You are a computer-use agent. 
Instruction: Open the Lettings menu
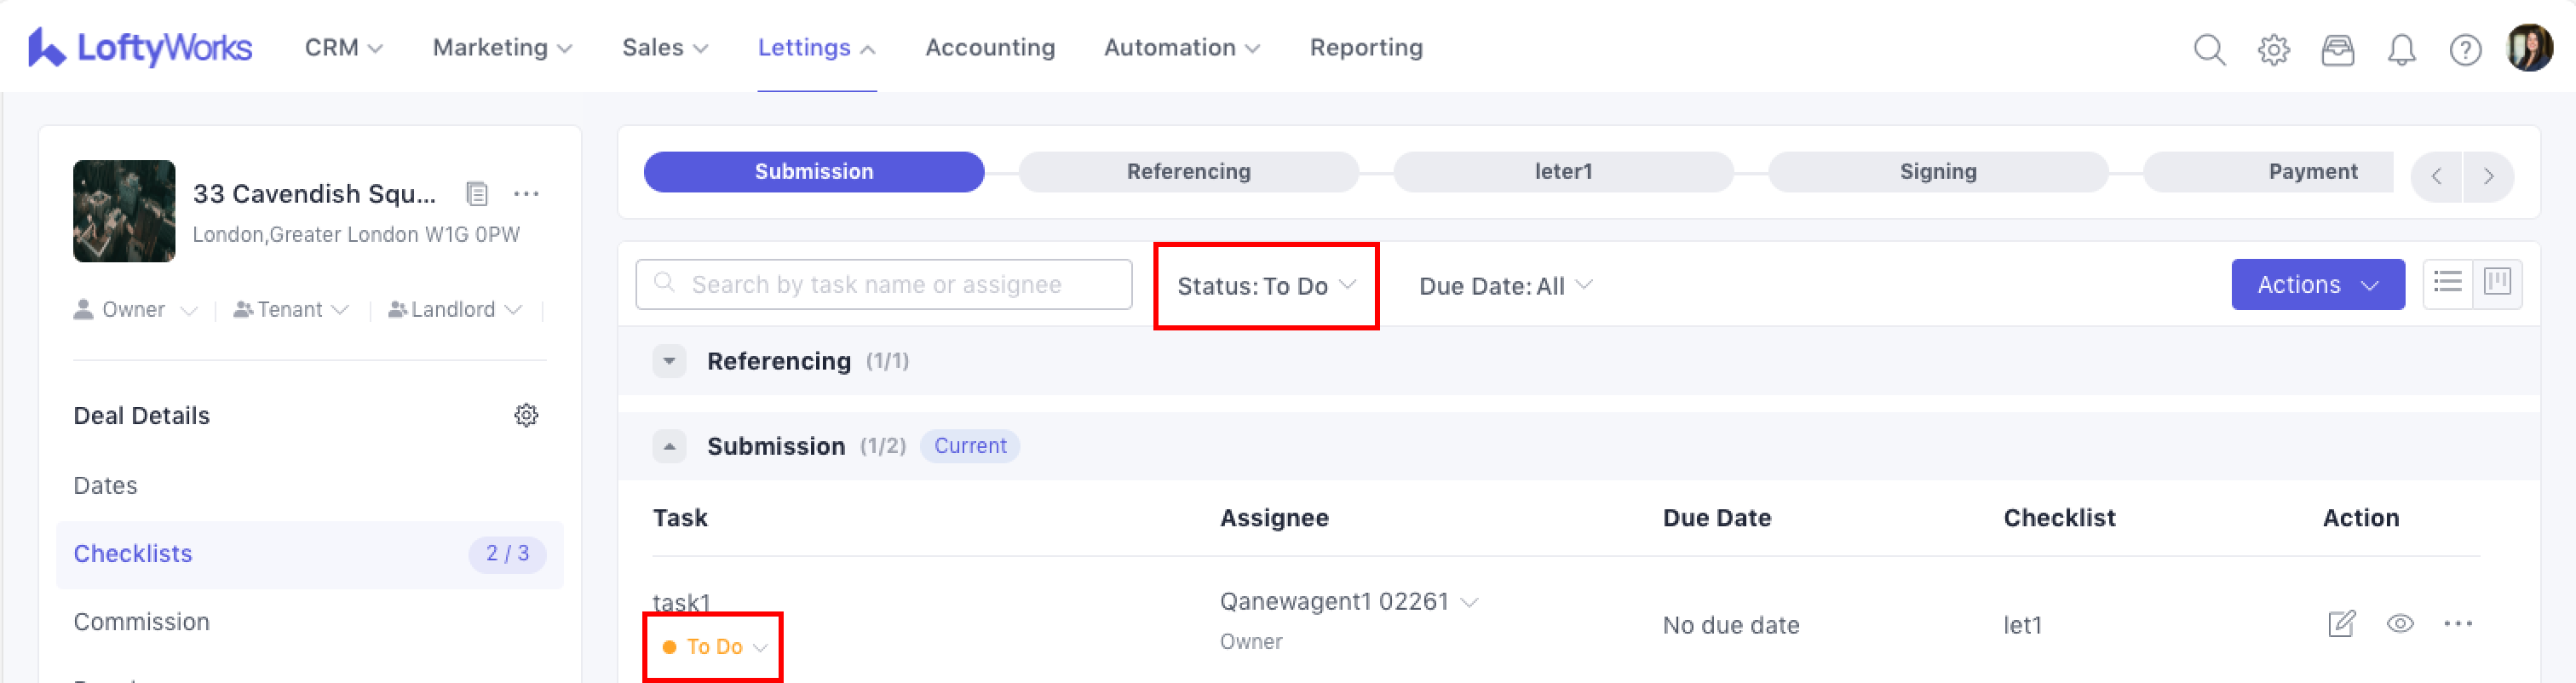[x=815, y=48]
